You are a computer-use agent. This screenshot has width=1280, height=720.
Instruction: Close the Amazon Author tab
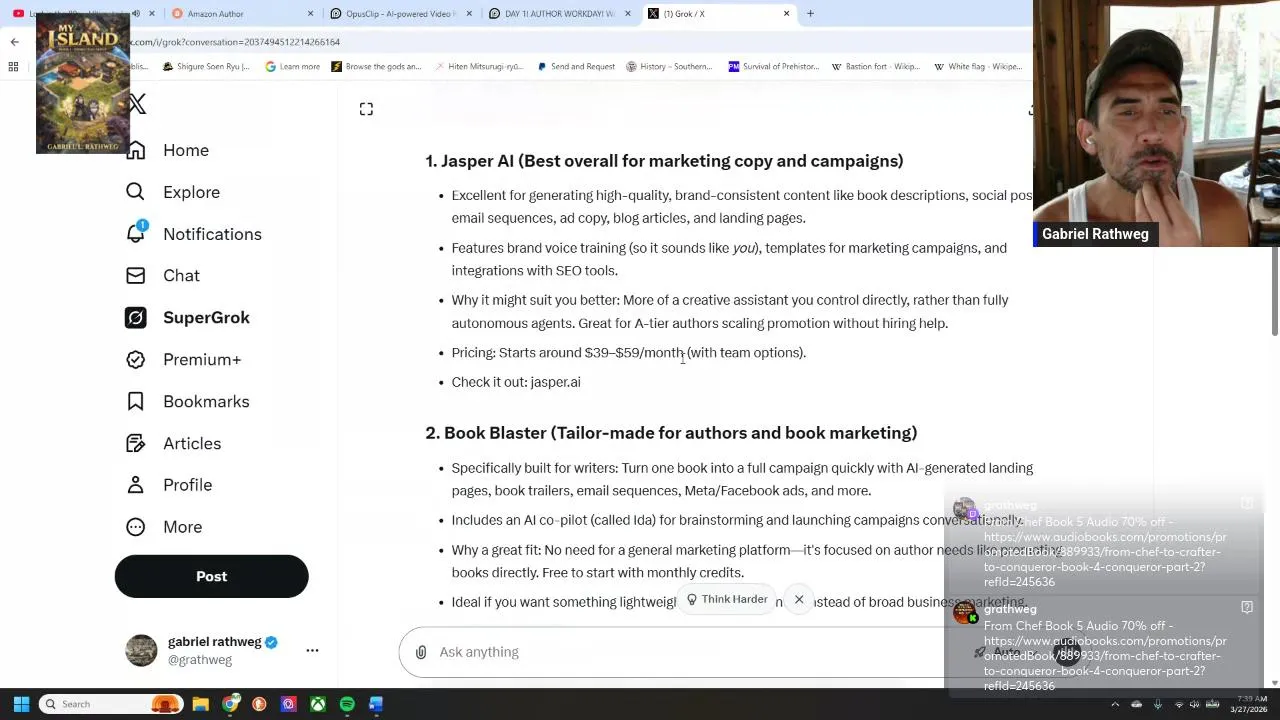click(x=310, y=14)
